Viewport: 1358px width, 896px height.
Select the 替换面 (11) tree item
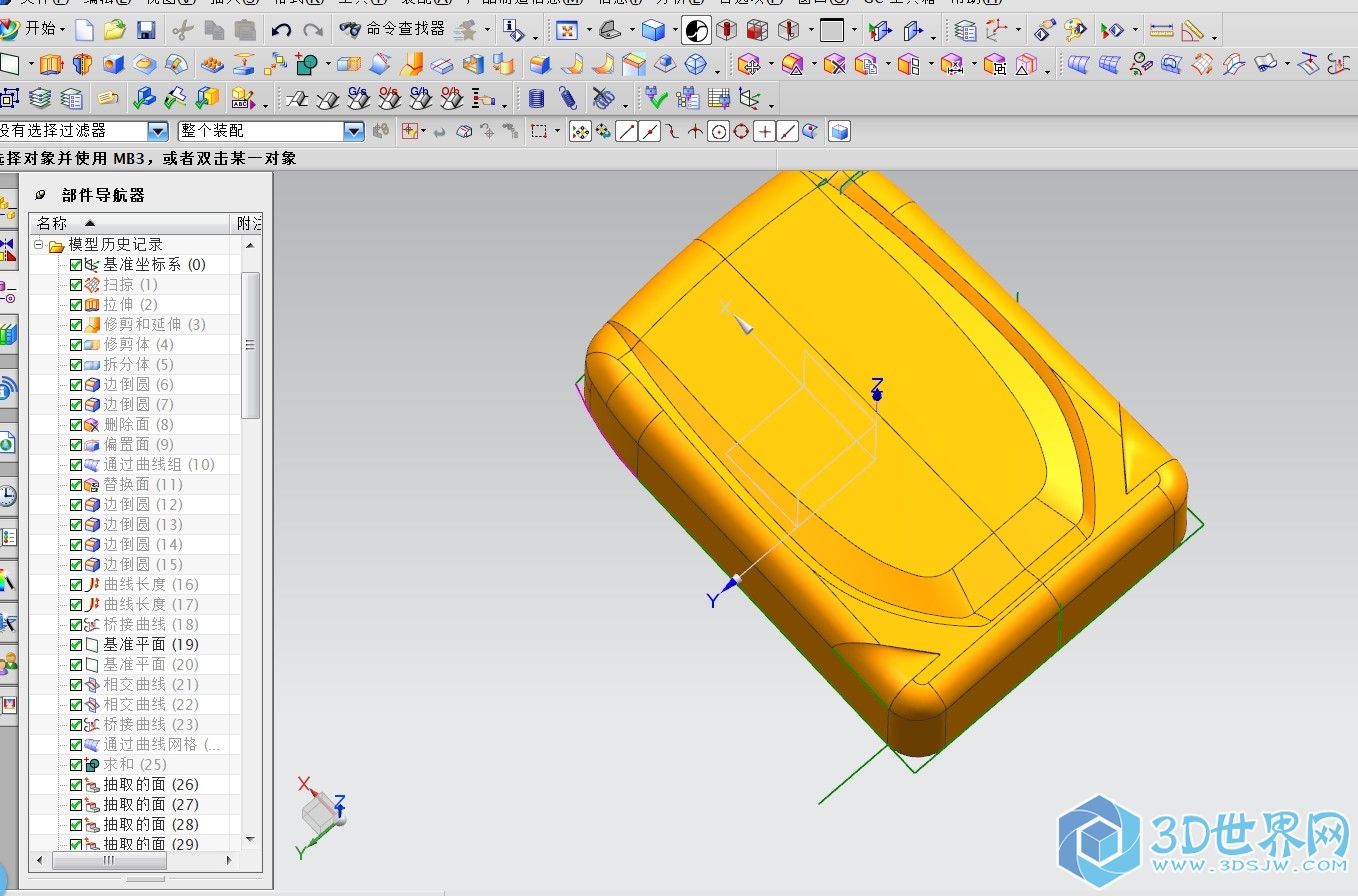tap(143, 485)
